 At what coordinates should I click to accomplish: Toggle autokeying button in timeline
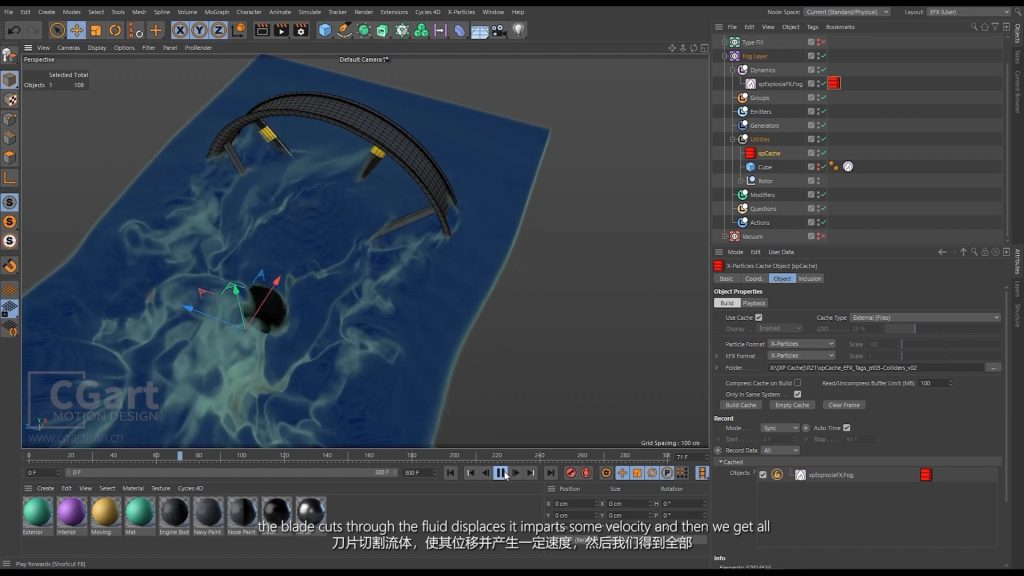[586, 473]
